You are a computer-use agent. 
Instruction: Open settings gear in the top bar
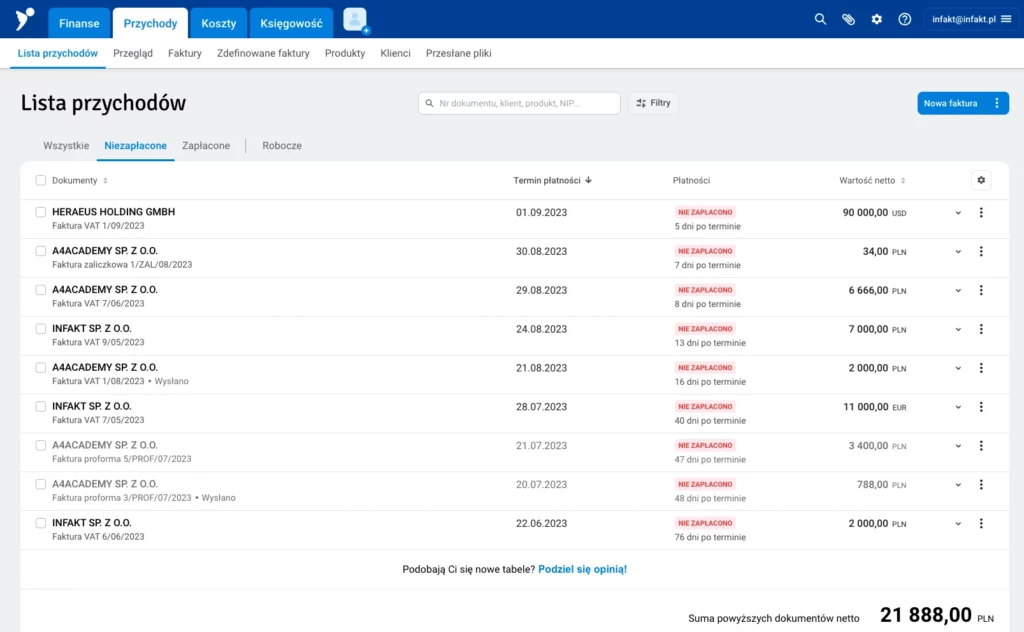[x=877, y=19]
